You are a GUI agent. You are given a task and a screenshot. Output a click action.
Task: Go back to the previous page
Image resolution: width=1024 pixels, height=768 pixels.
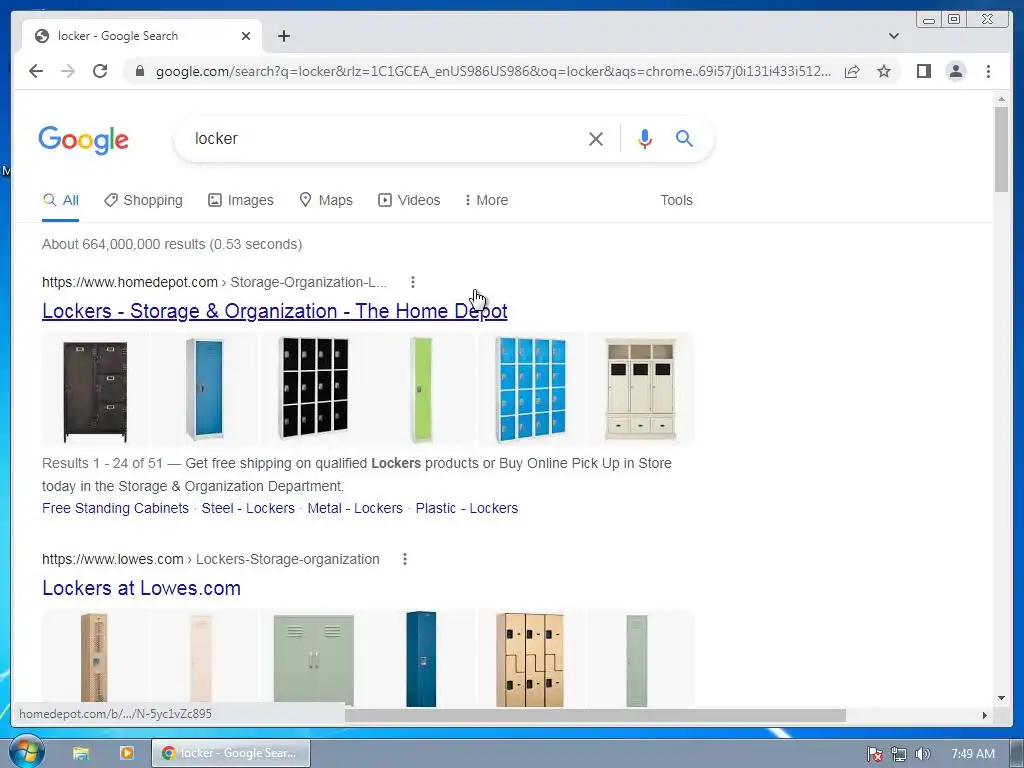pos(36,71)
